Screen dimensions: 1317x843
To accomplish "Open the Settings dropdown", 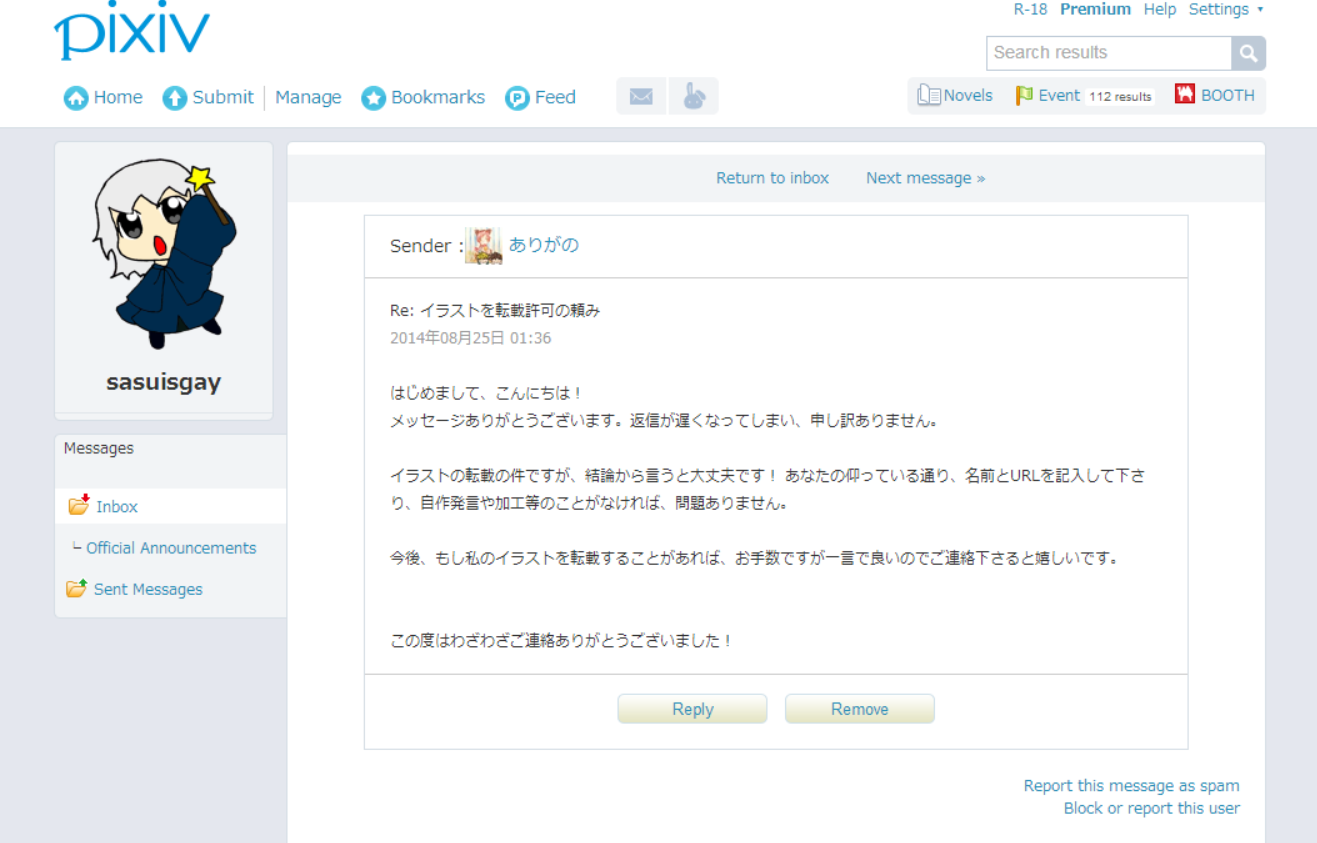I will click(x=1226, y=9).
